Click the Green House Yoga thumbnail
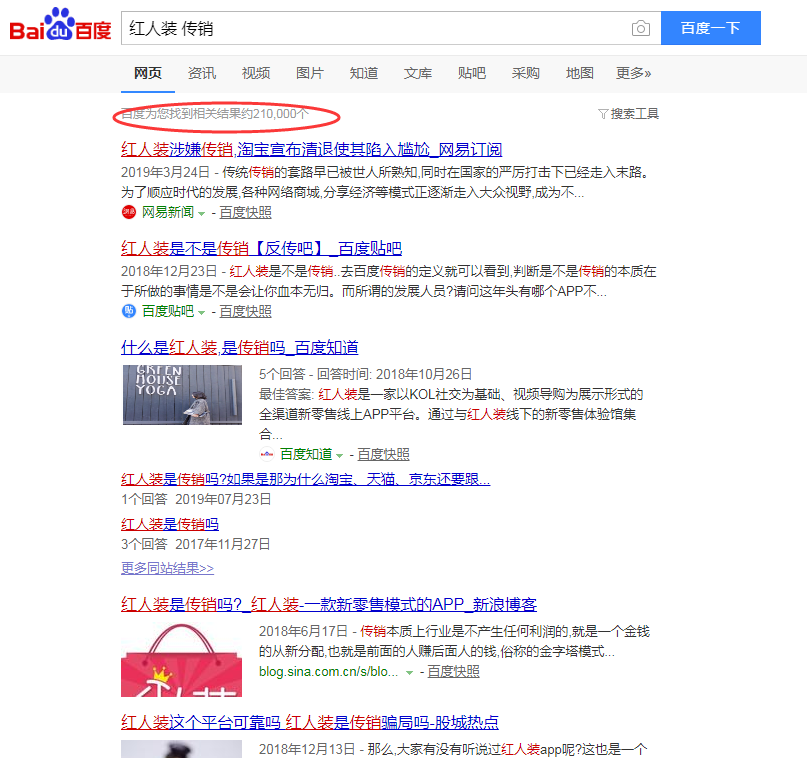Screen dimensions: 807x758 pos(182,395)
